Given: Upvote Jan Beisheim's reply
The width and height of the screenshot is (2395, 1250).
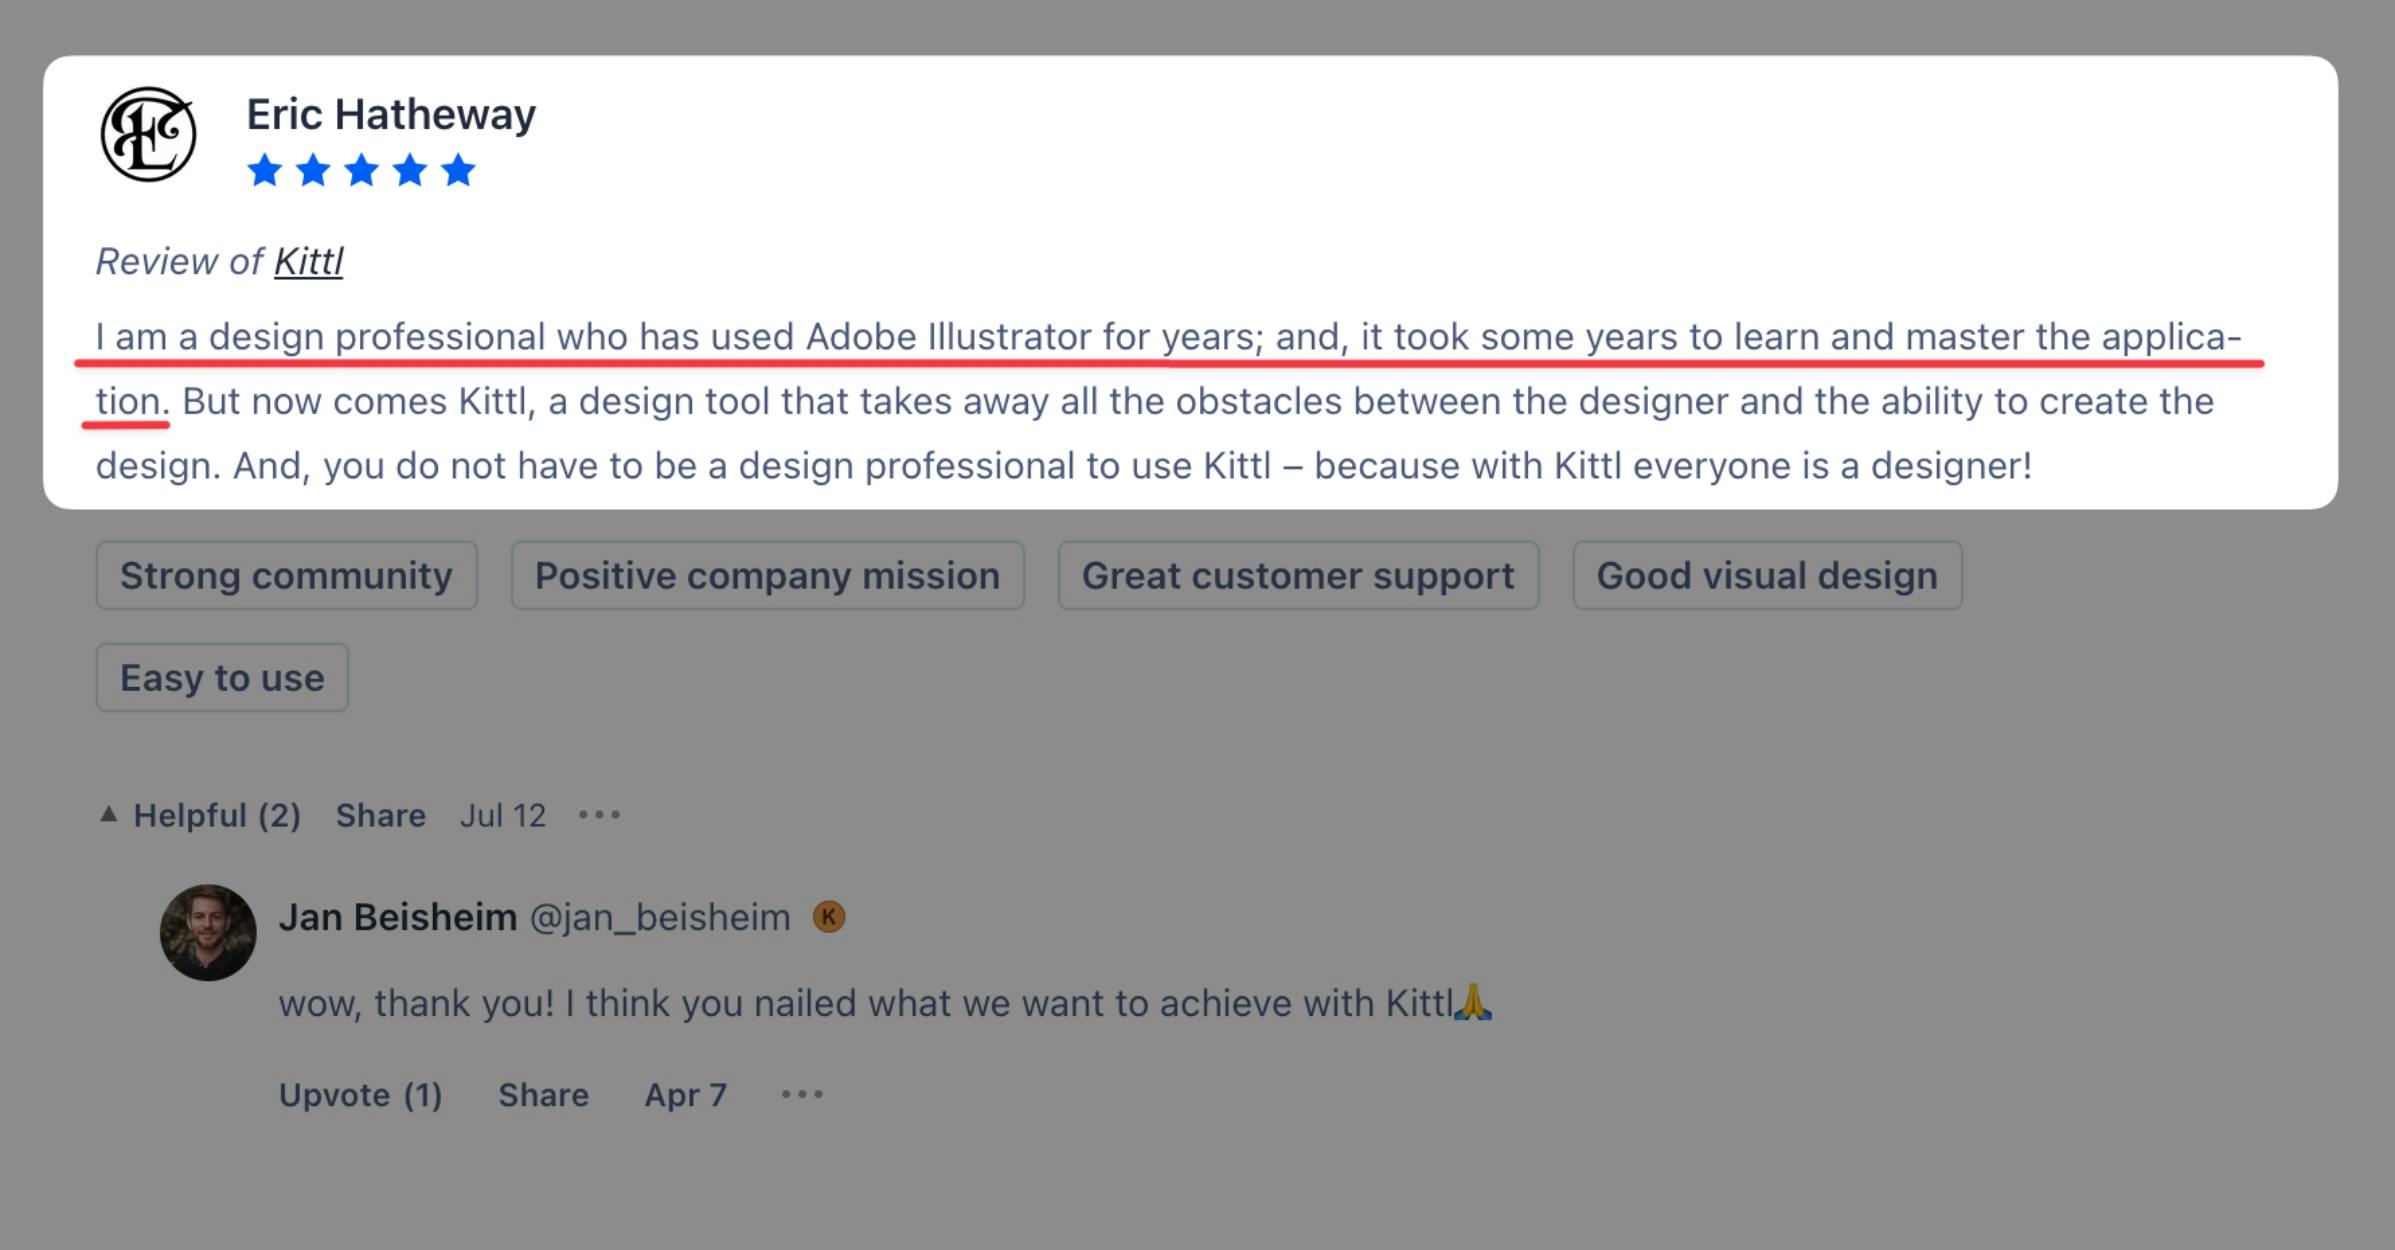Looking at the screenshot, I should click(x=361, y=1095).
